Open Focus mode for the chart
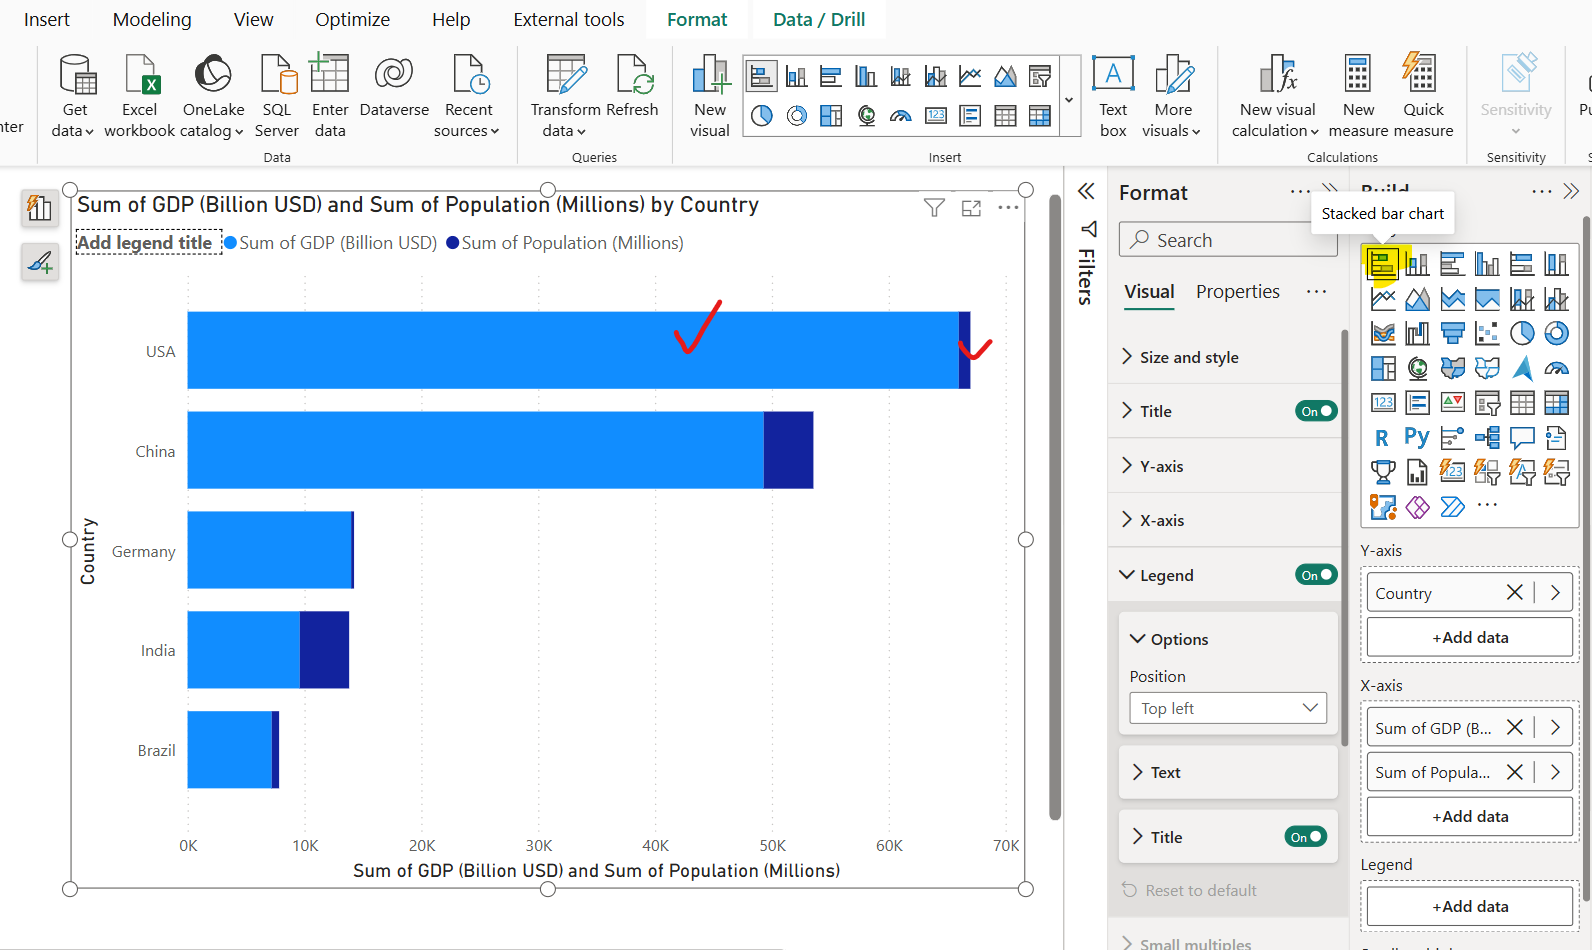The height and width of the screenshot is (950, 1592). pos(971,208)
